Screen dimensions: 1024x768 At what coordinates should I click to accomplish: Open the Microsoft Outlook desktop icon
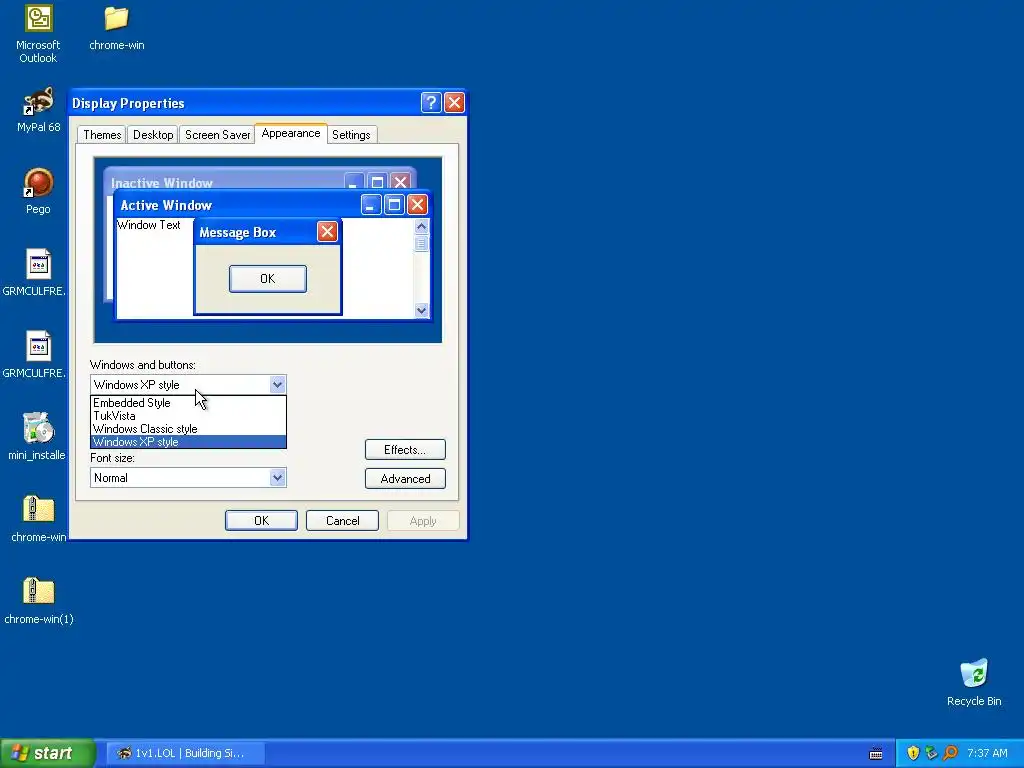[x=38, y=34]
